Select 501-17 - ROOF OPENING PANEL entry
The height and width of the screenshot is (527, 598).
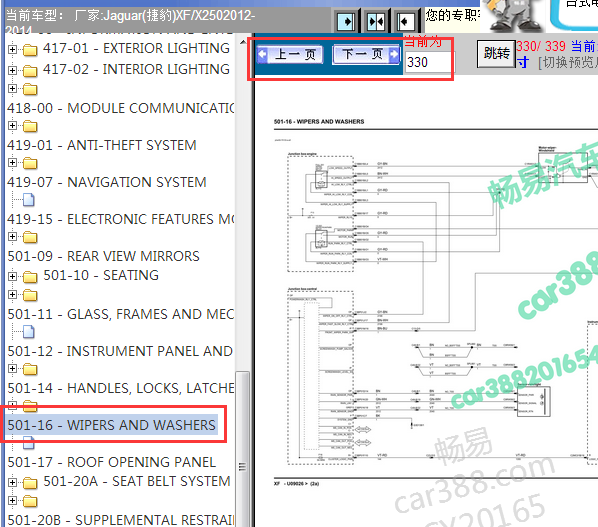(111, 462)
